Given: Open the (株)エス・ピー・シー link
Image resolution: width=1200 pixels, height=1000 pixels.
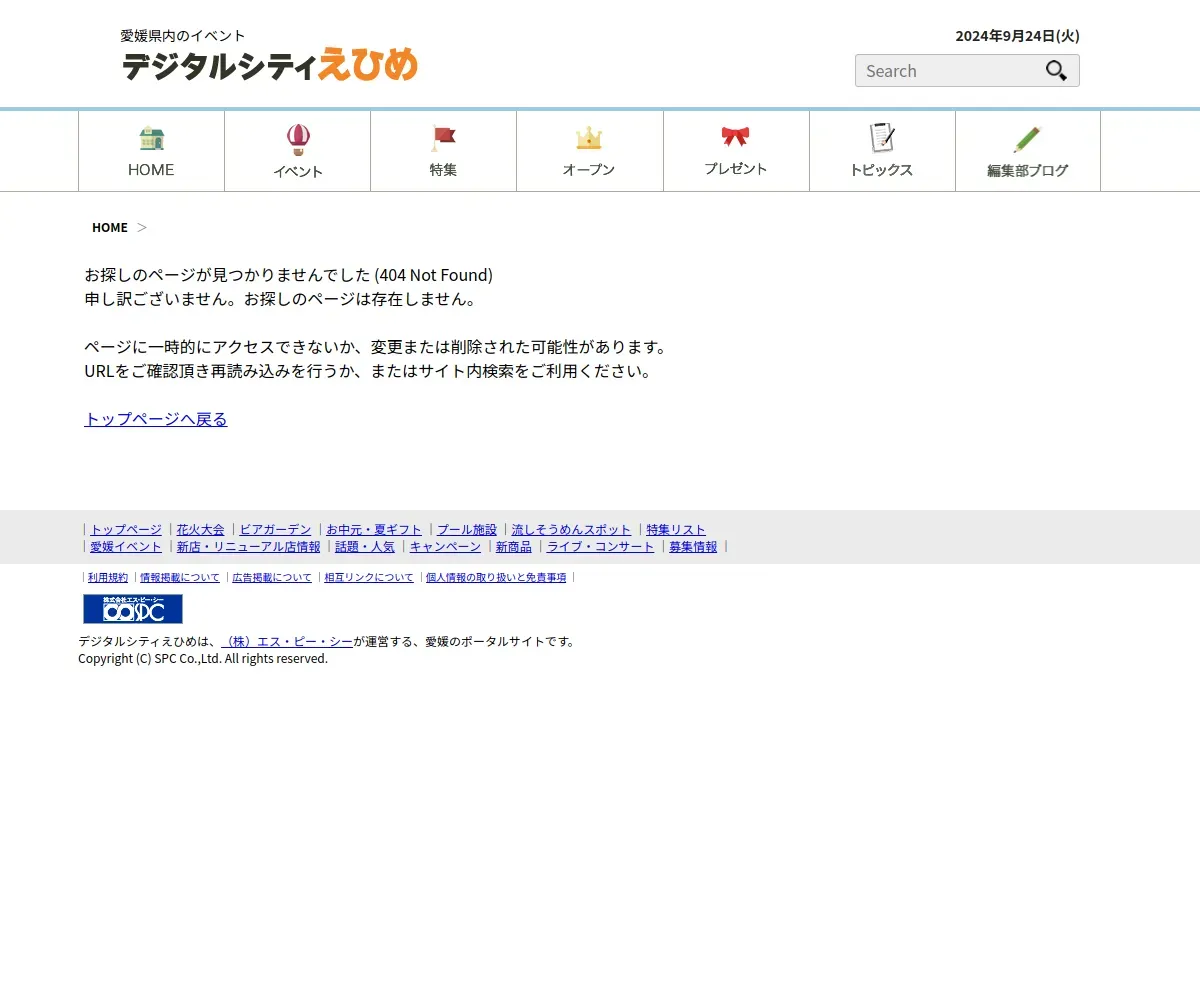Looking at the screenshot, I should [287, 642].
